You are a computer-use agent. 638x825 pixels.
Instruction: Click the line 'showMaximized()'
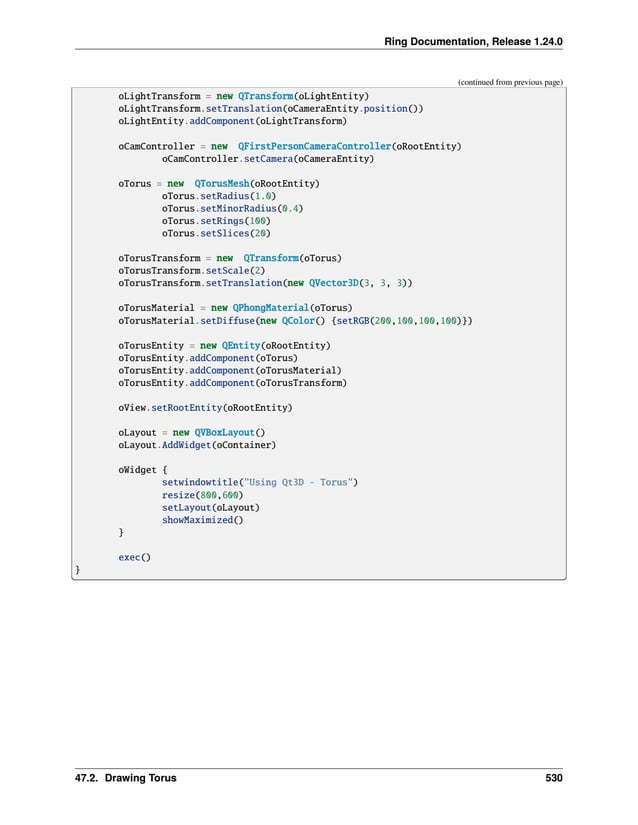coord(202,520)
